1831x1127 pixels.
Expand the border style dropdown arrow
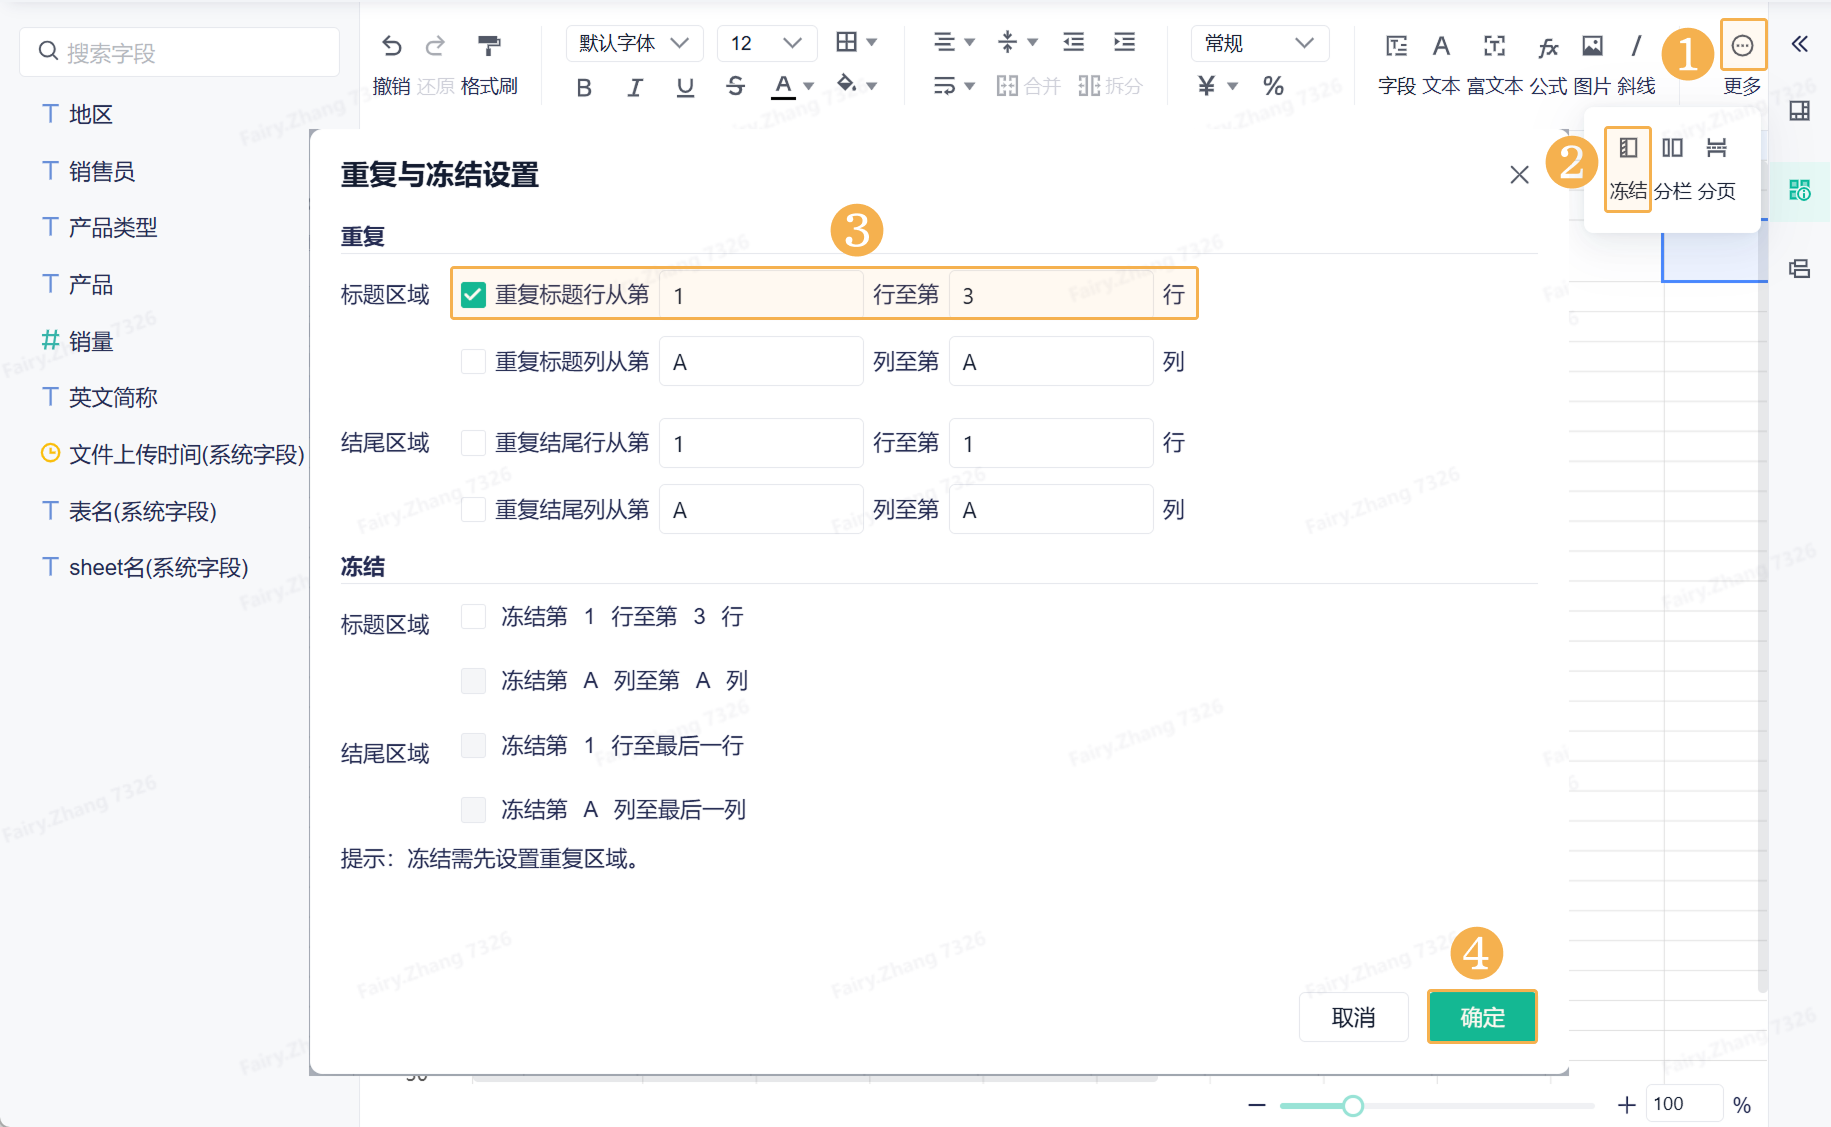pyautogui.click(x=872, y=42)
